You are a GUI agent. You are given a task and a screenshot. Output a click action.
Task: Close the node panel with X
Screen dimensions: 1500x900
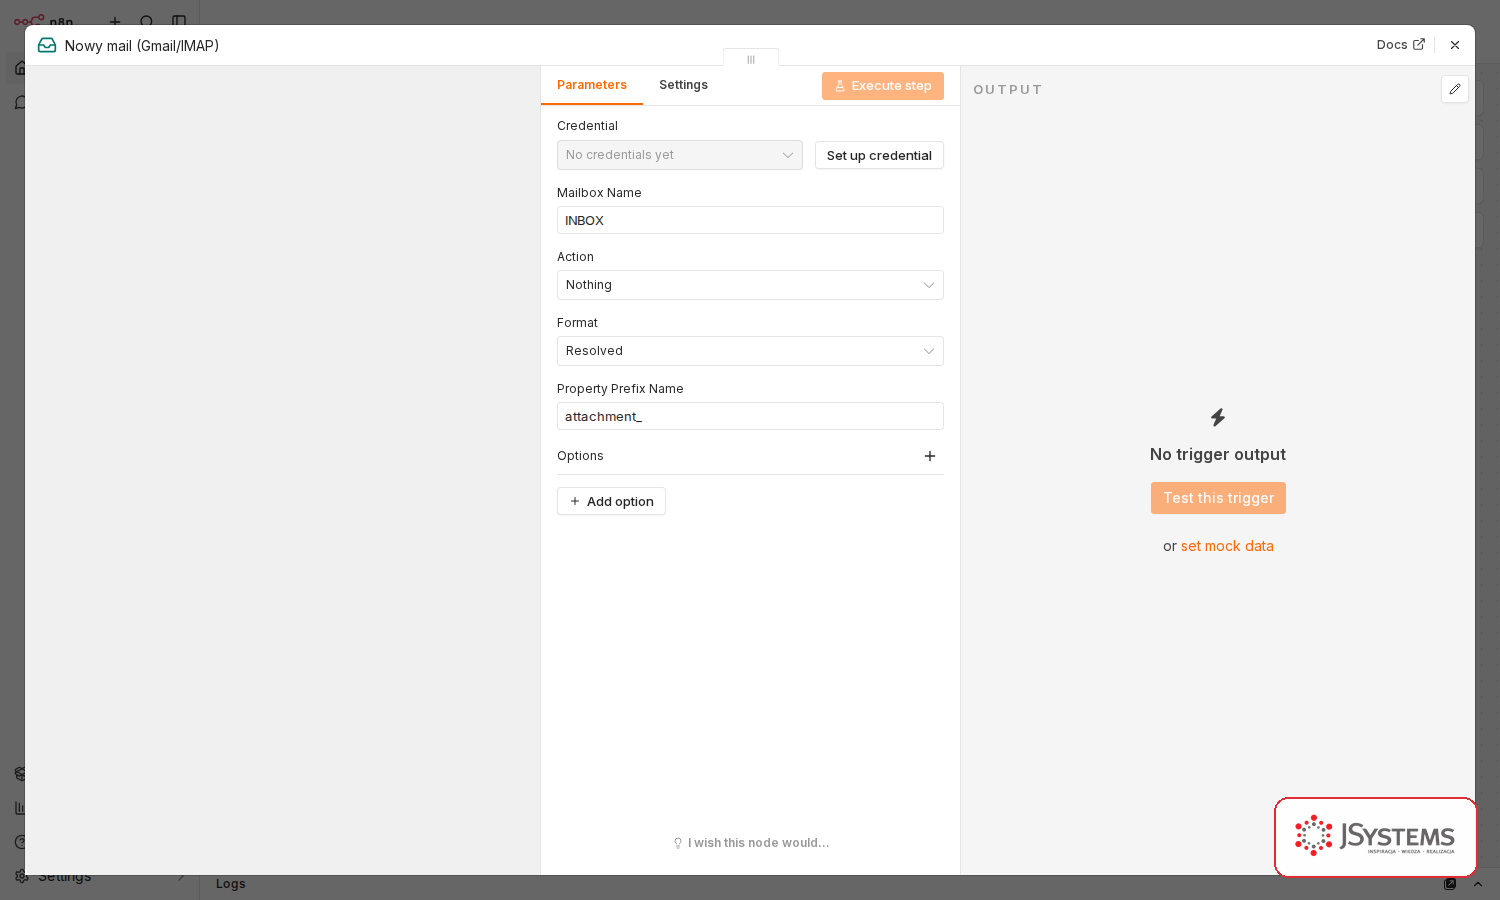point(1455,45)
